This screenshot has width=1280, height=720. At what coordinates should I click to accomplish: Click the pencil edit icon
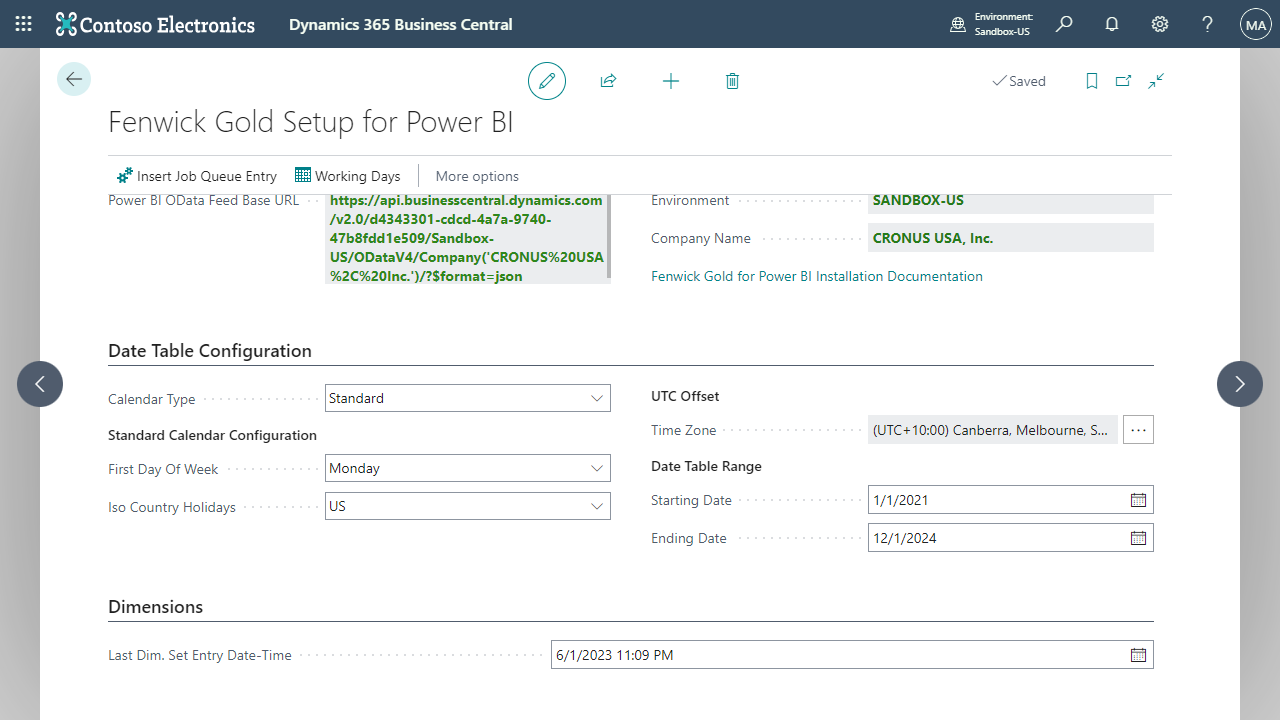(x=547, y=81)
